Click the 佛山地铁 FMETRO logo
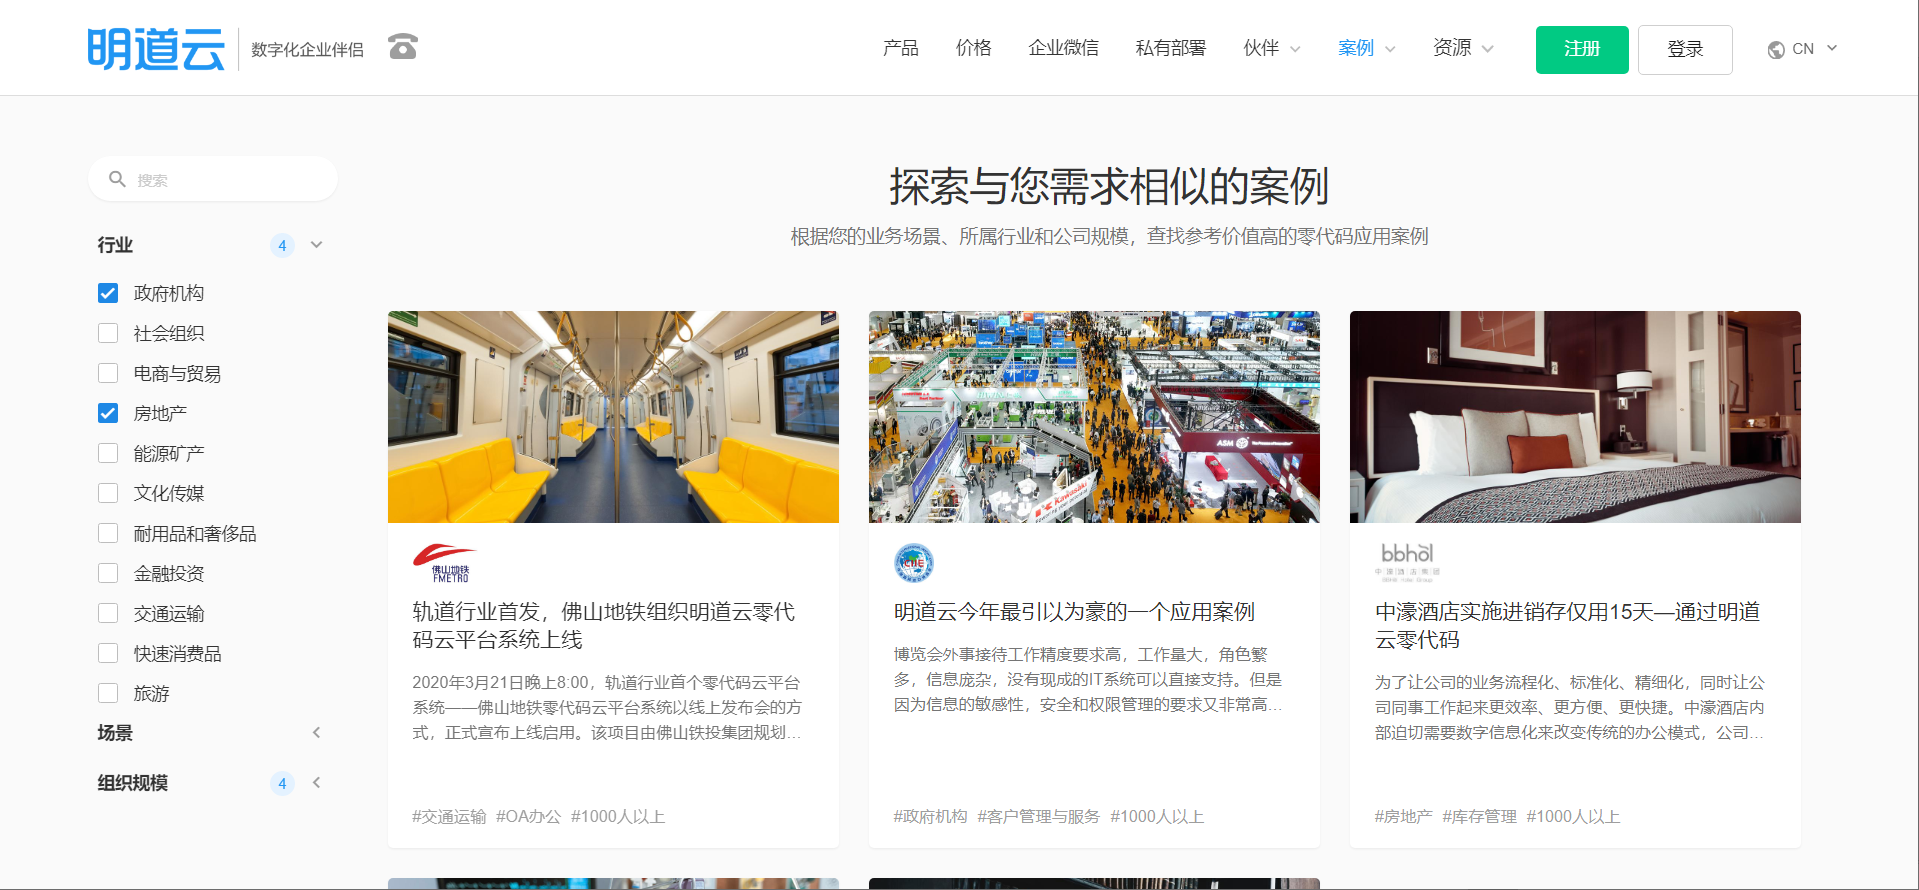Image resolution: width=1919 pixels, height=890 pixels. point(445,563)
